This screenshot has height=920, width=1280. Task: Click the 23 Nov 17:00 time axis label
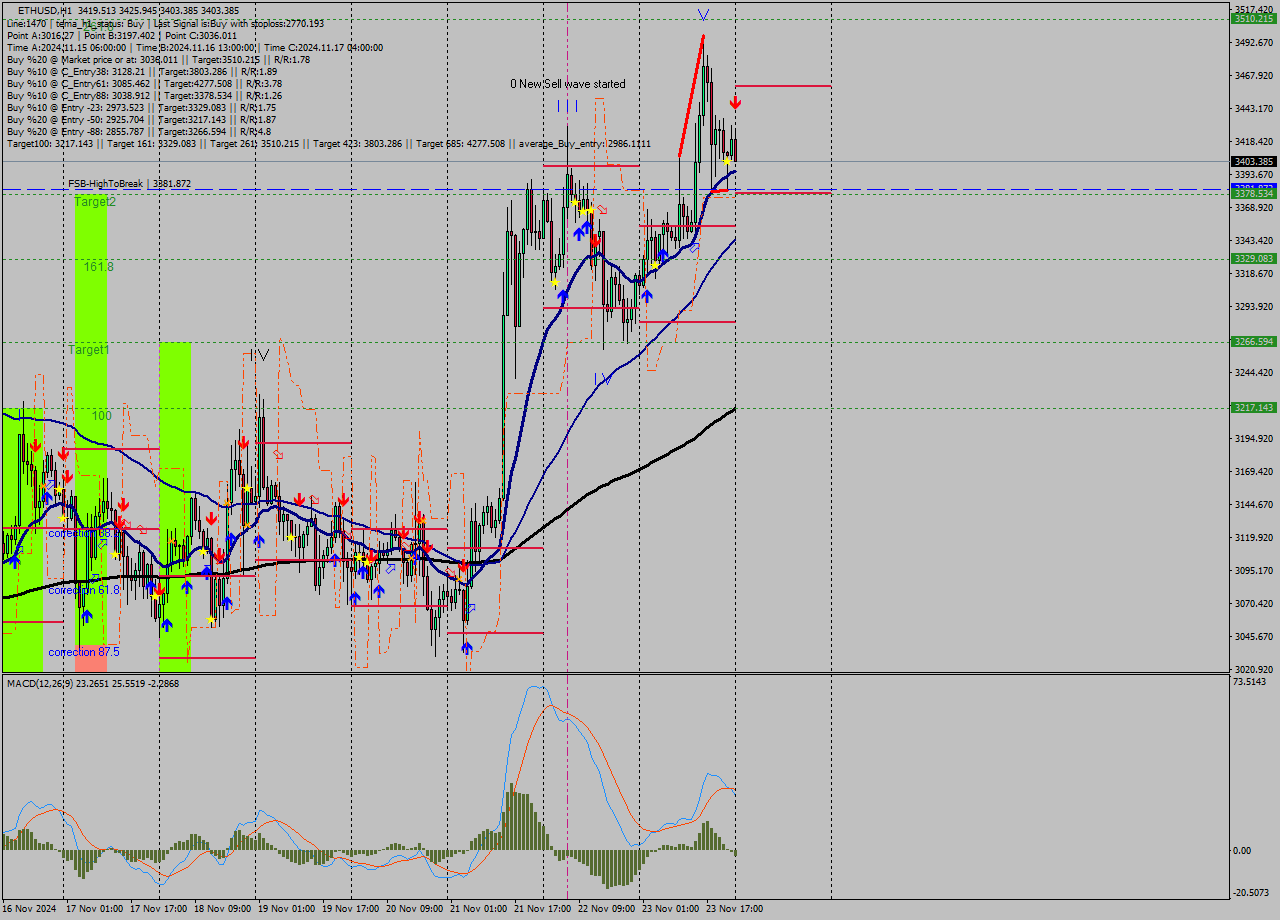[733, 907]
